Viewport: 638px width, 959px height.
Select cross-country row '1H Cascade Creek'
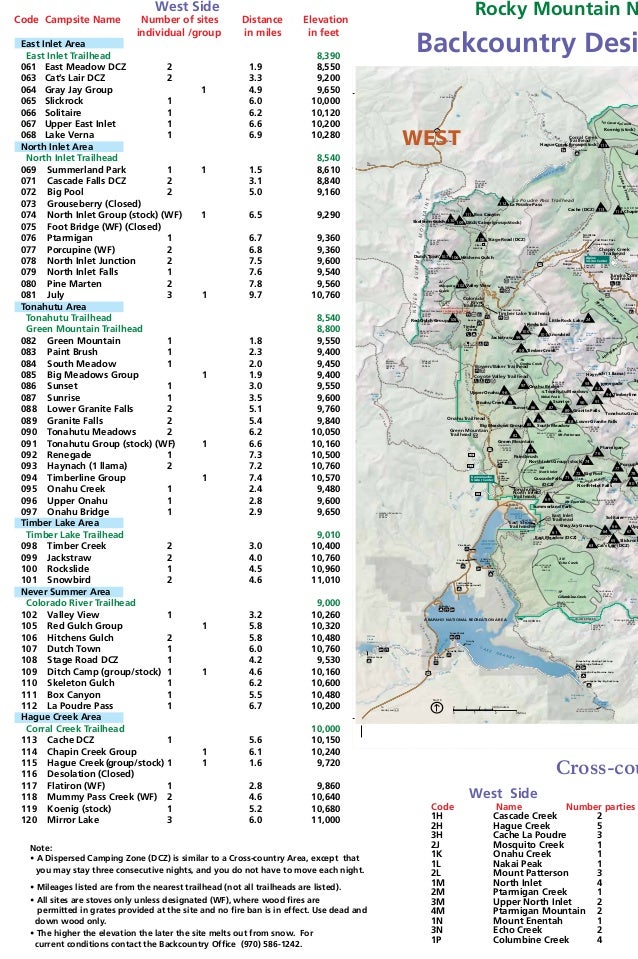(x=517, y=816)
